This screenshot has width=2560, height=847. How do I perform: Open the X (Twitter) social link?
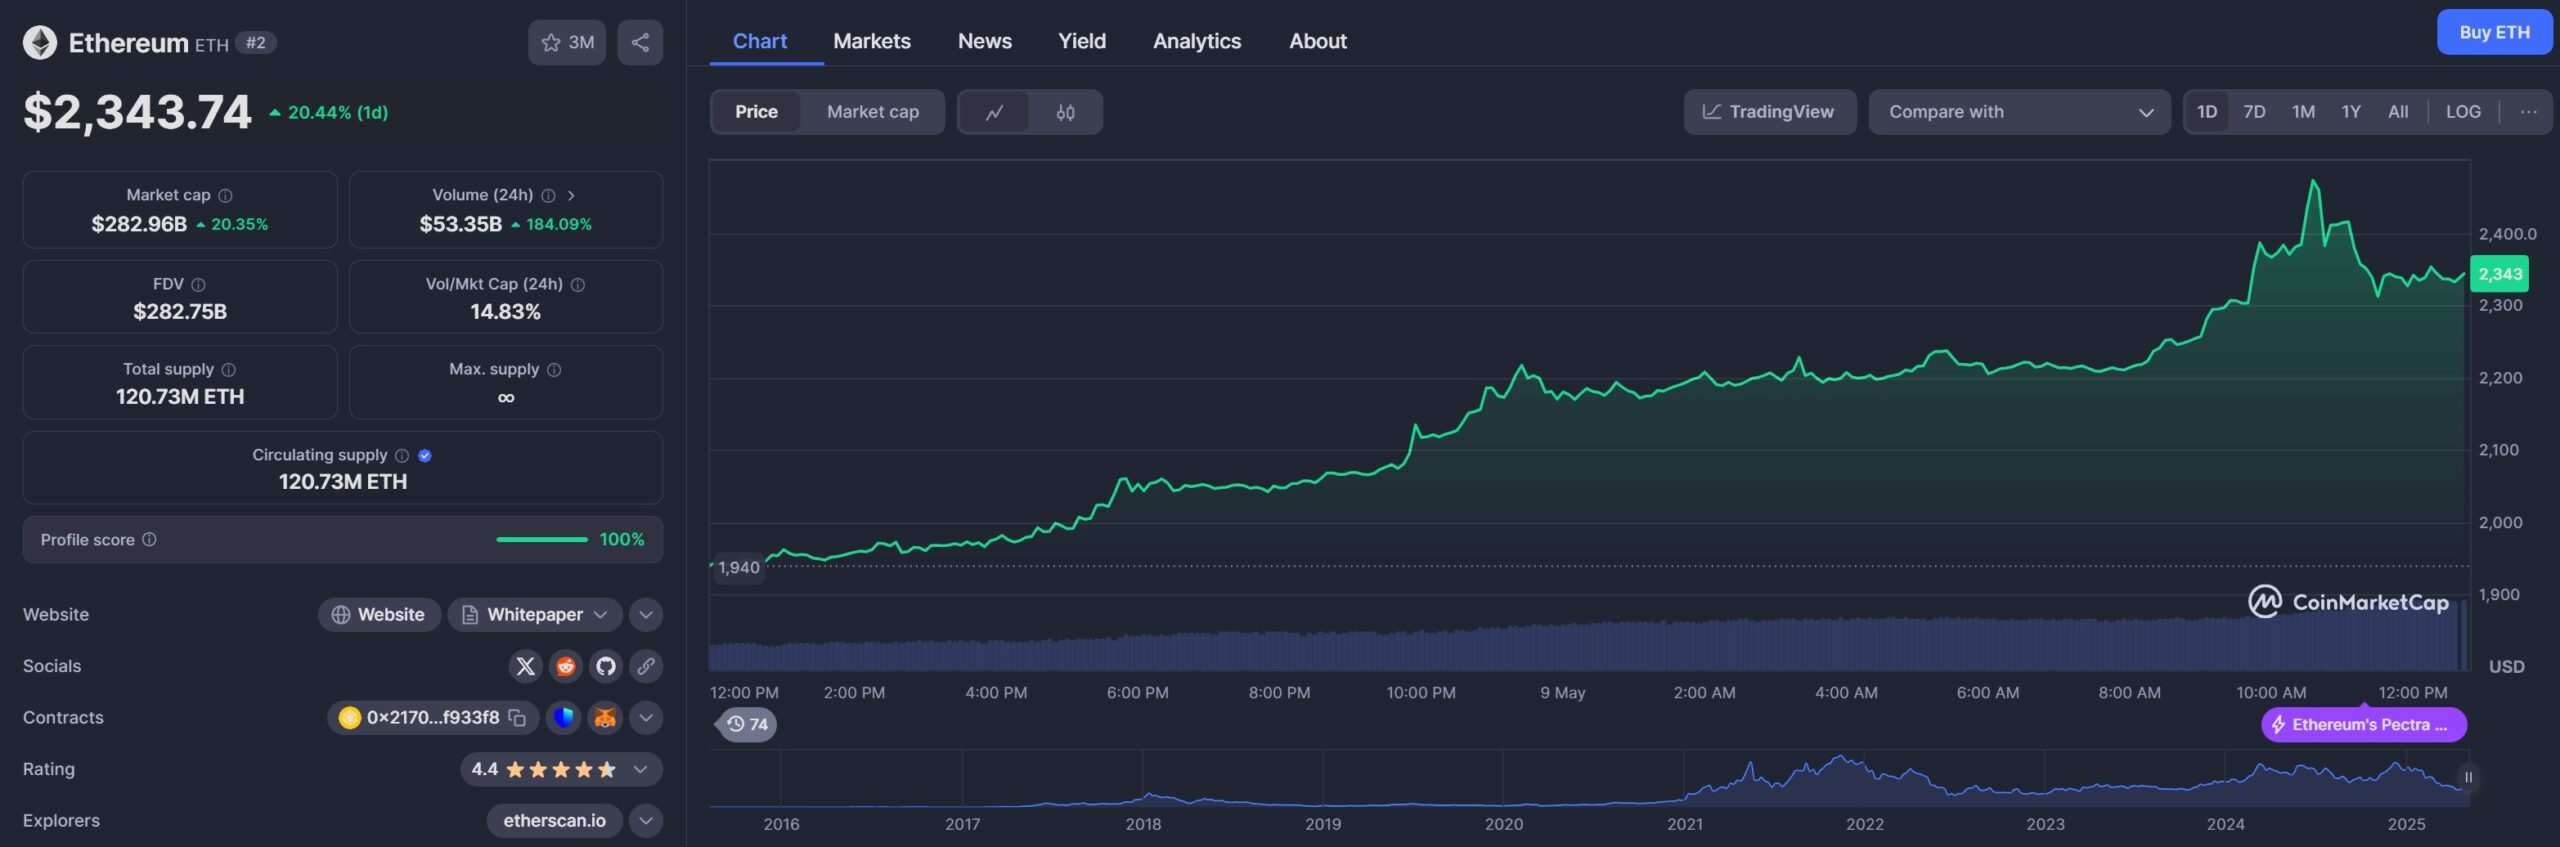click(x=526, y=667)
